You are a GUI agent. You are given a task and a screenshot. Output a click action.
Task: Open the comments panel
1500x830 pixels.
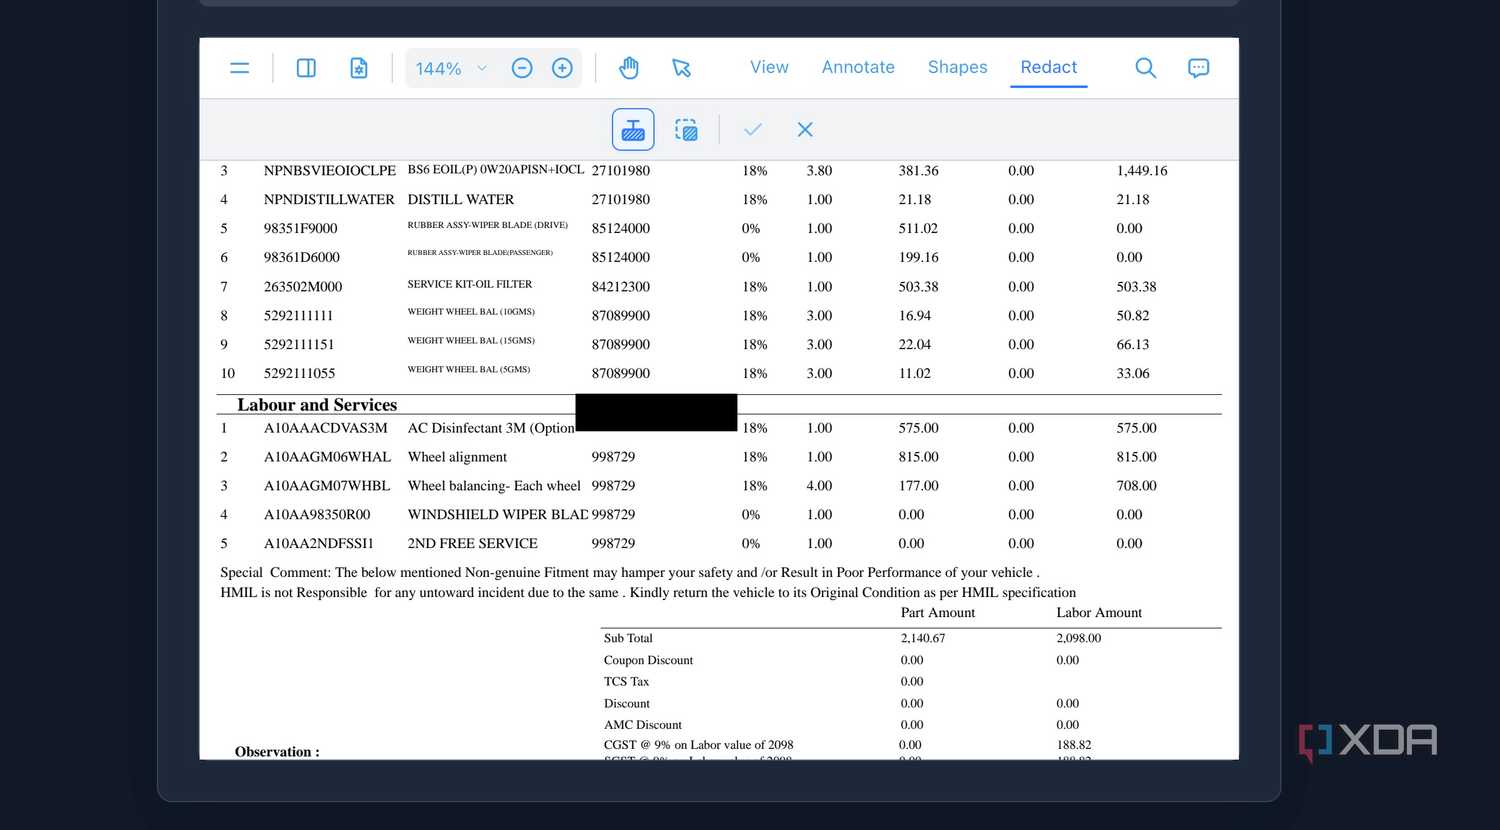[x=1198, y=68]
